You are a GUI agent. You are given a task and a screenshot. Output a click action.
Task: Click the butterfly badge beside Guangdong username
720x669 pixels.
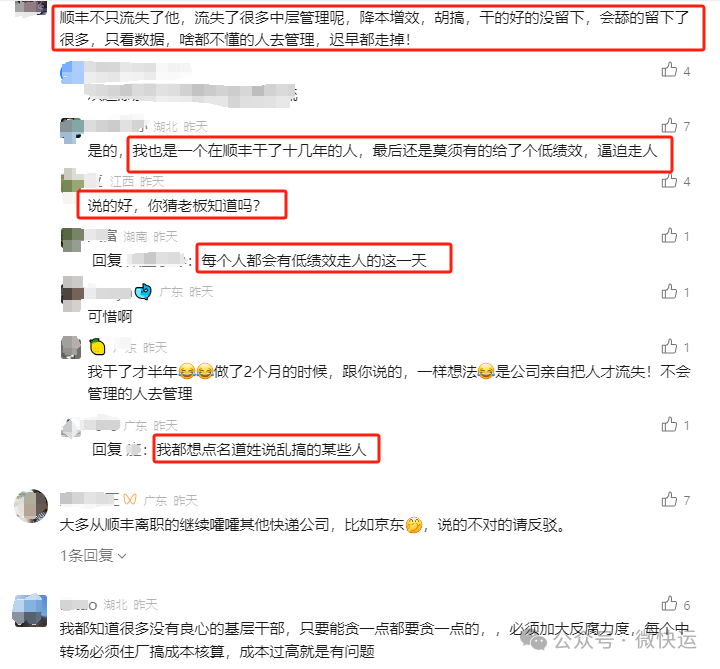130,500
